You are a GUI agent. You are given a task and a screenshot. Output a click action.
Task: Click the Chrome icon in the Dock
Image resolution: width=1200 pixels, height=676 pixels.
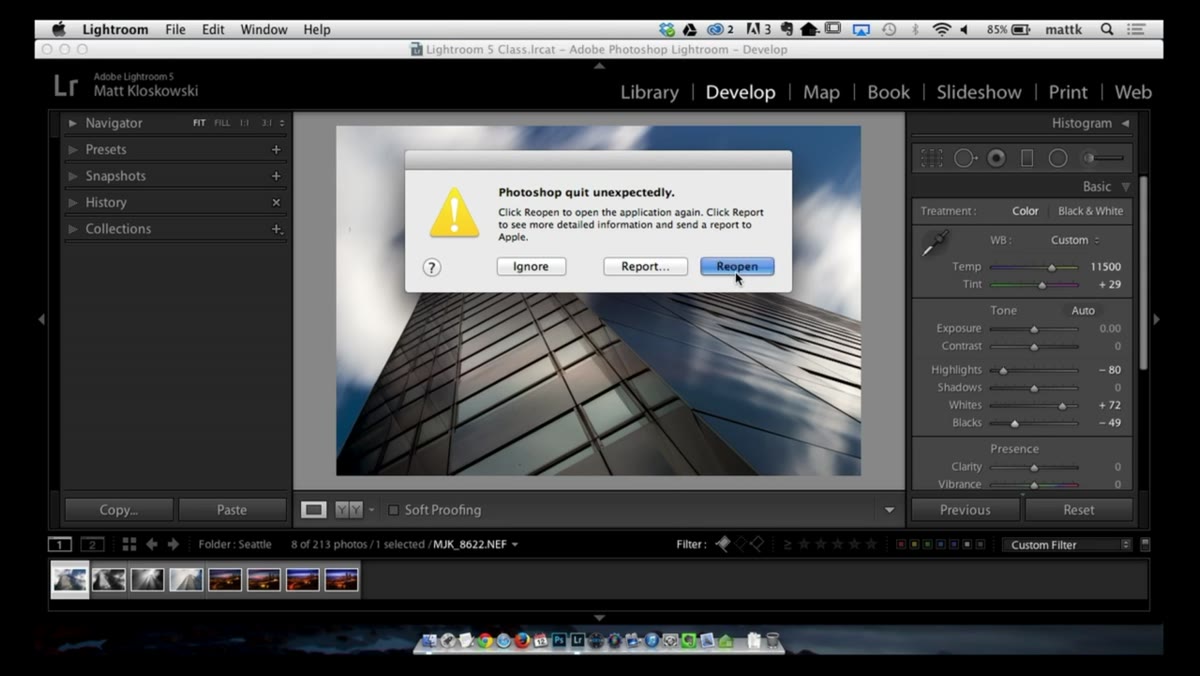(485, 641)
